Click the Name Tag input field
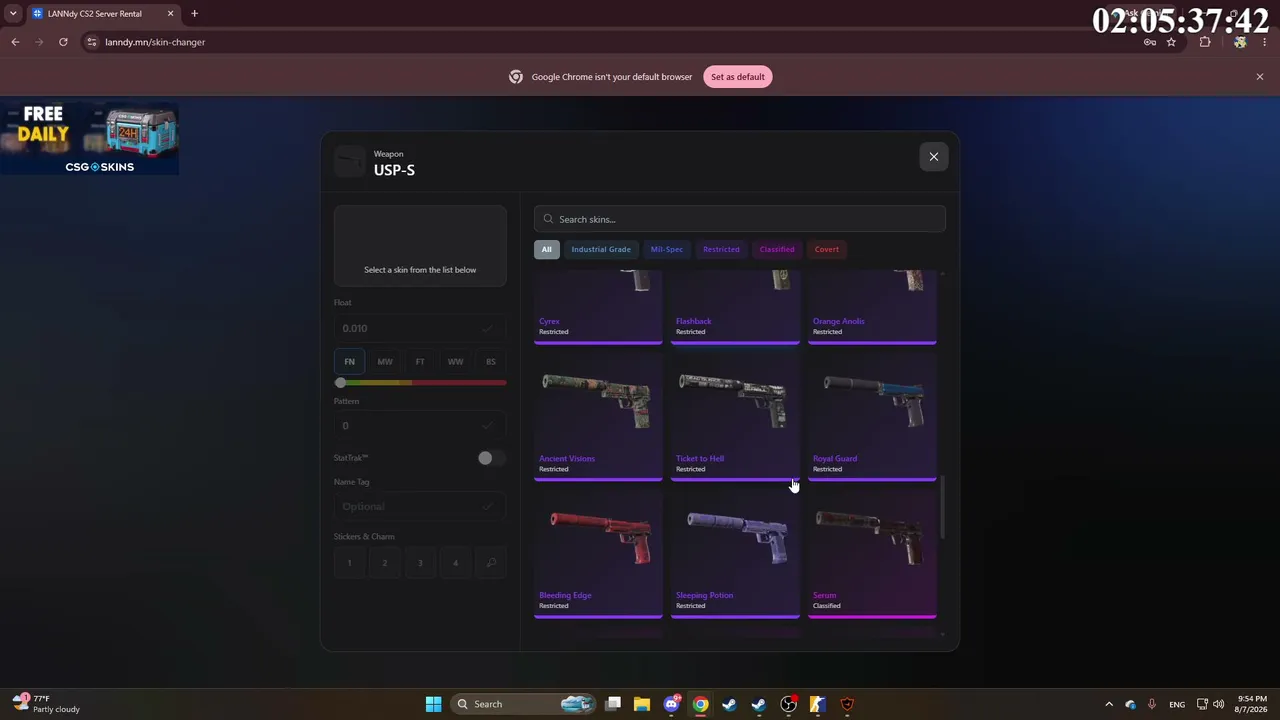Viewport: 1280px width, 720px height. 420,507
